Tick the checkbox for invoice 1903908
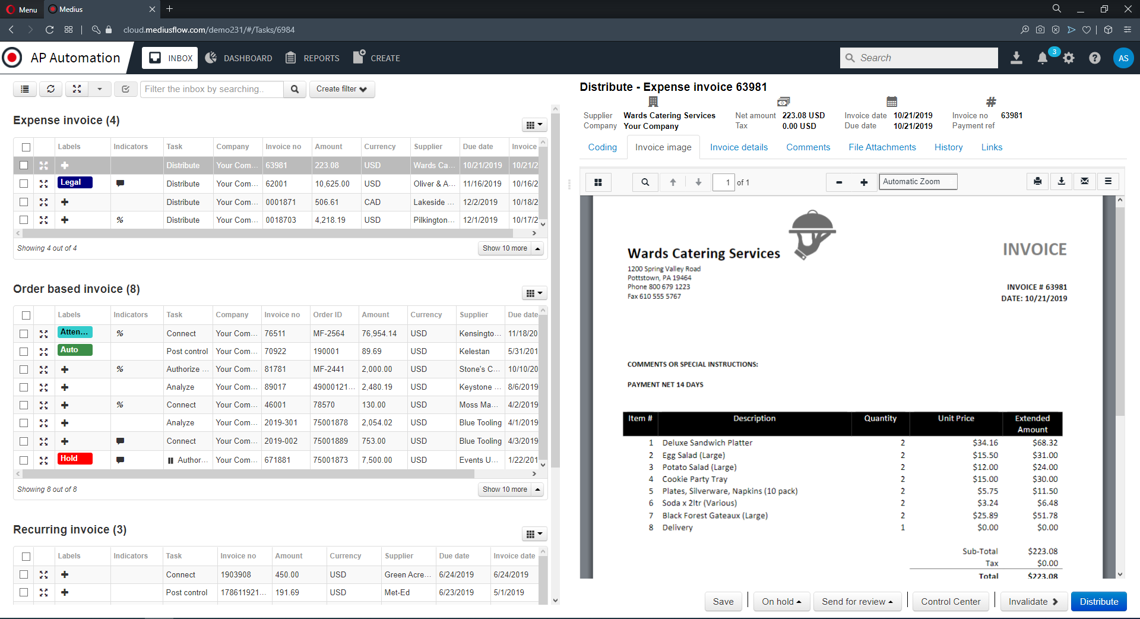 (x=25, y=574)
